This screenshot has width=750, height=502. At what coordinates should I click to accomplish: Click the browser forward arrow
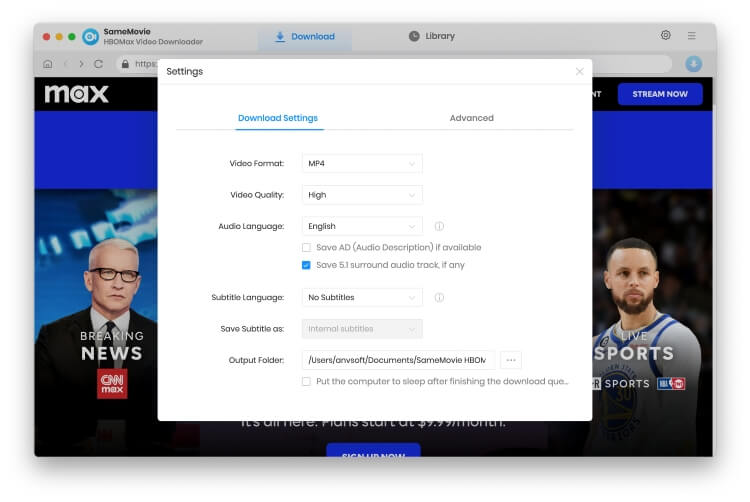[81, 64]
